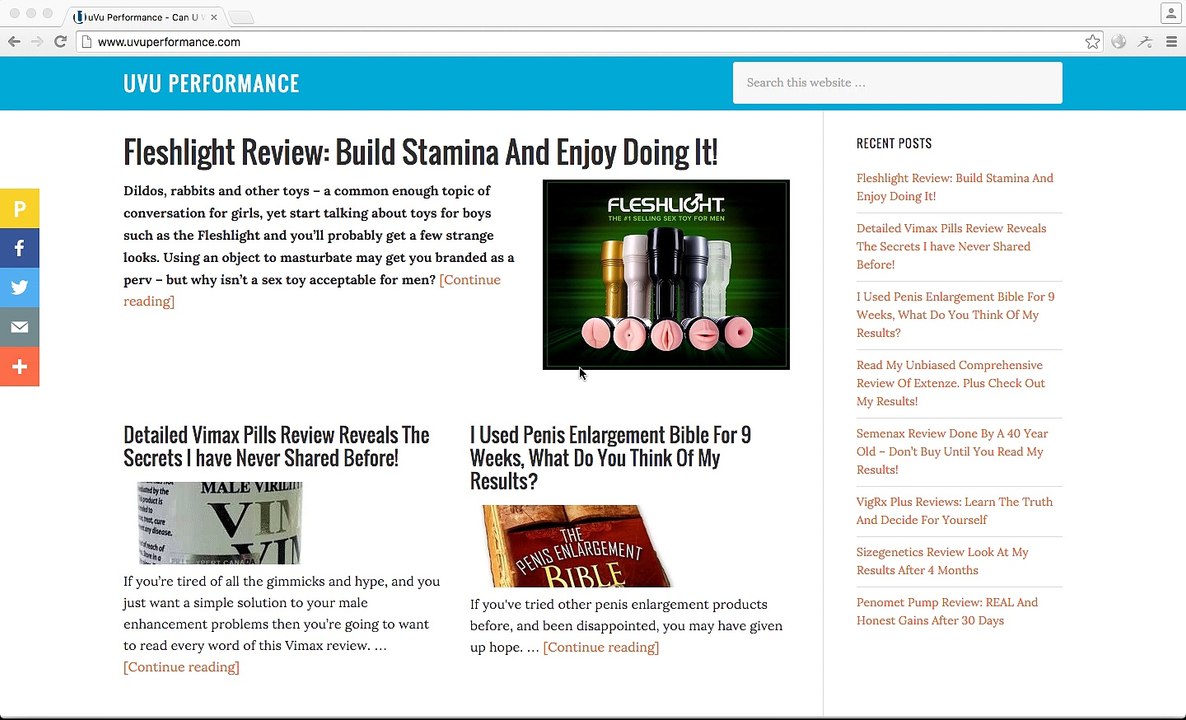1186x720 pixels.
Task: Click the RECENT POSTS heading
Action: [x=894, y=143]
